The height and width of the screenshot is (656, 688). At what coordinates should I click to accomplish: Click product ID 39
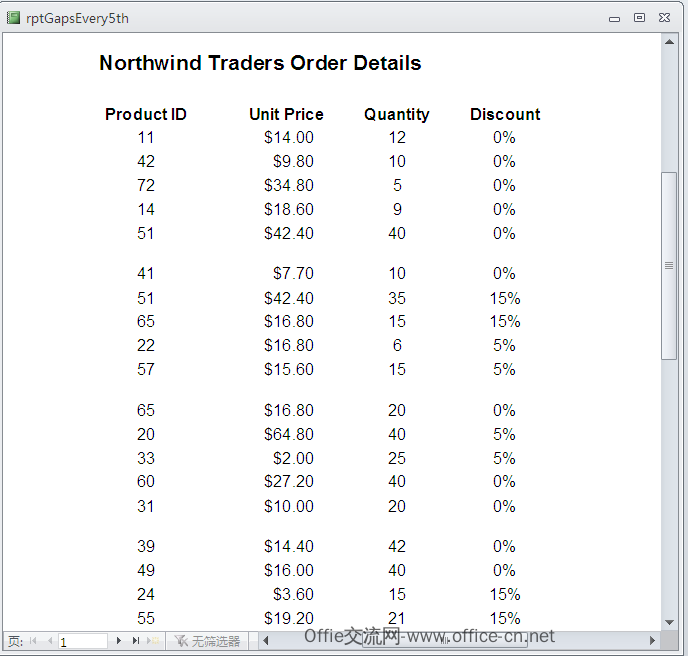[x=146, y=546]
